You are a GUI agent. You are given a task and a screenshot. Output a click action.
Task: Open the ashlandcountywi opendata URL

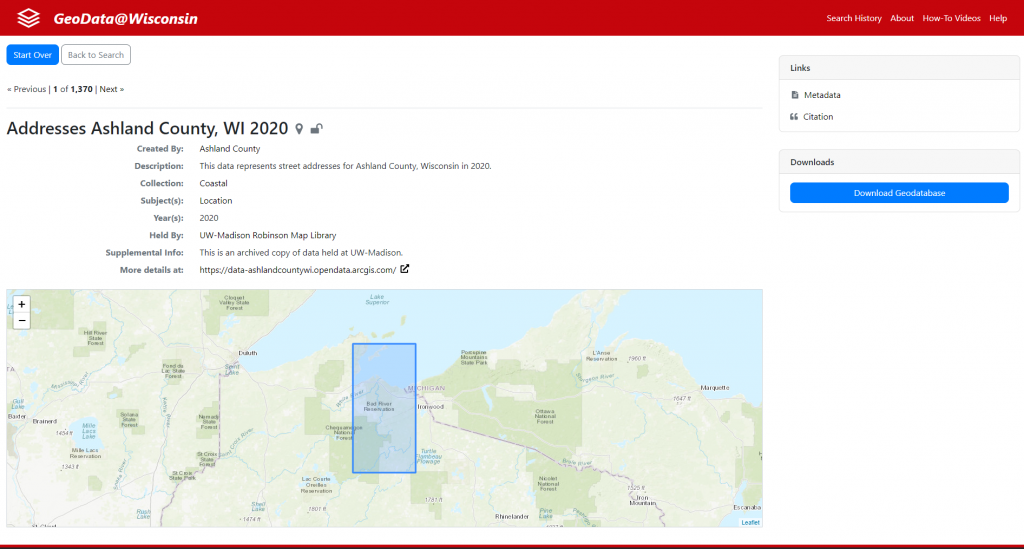pos(298,270)
